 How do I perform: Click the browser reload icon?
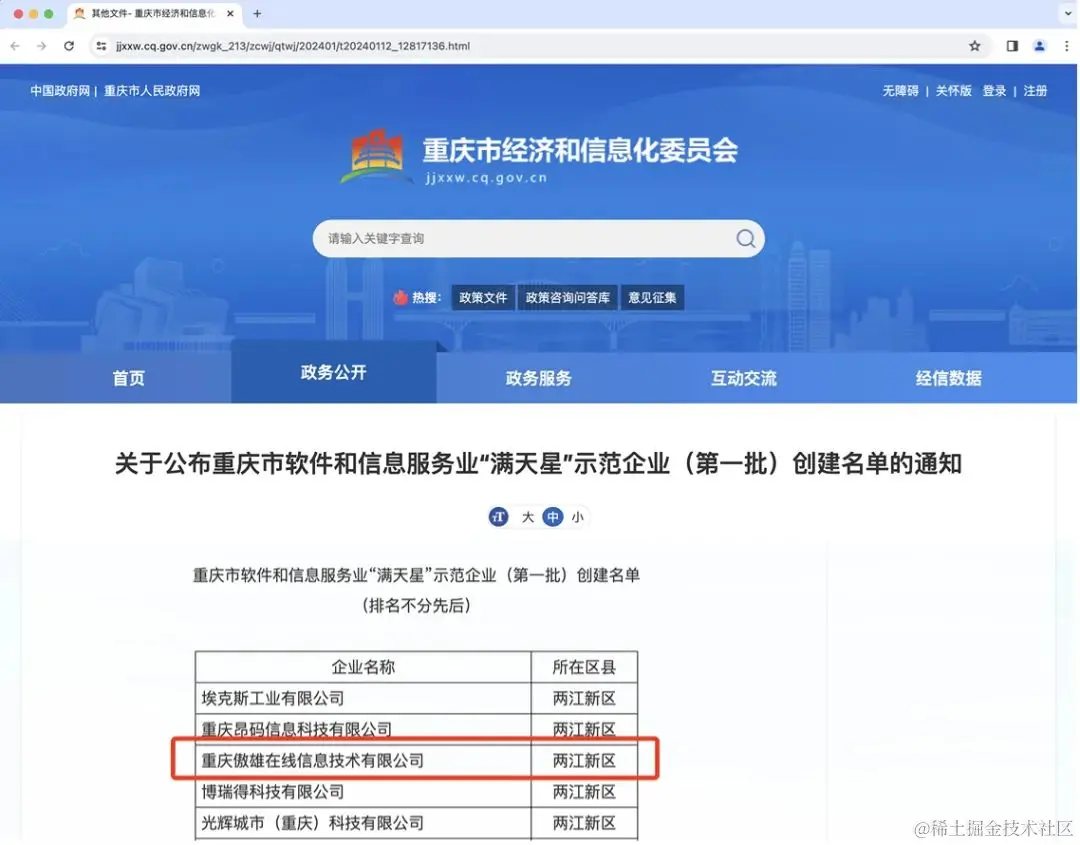68,45
